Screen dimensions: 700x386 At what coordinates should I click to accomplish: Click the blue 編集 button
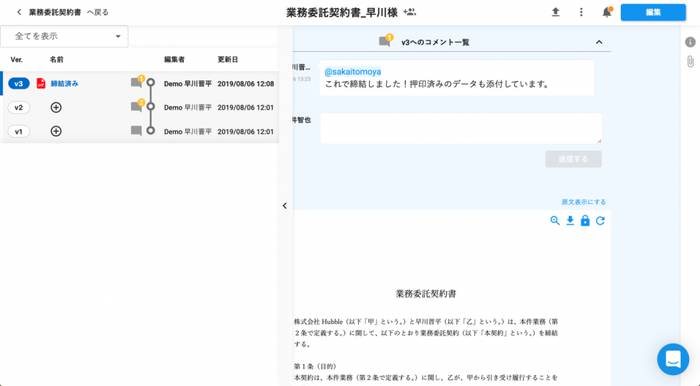pyautogui.click(x=653, y=12)
